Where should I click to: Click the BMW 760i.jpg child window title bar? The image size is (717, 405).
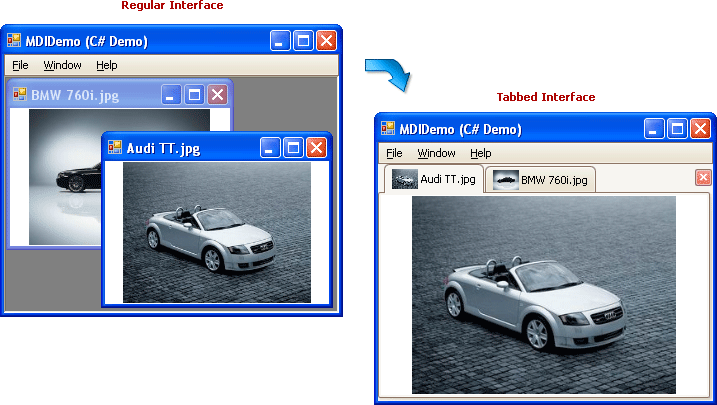(119, 95)
